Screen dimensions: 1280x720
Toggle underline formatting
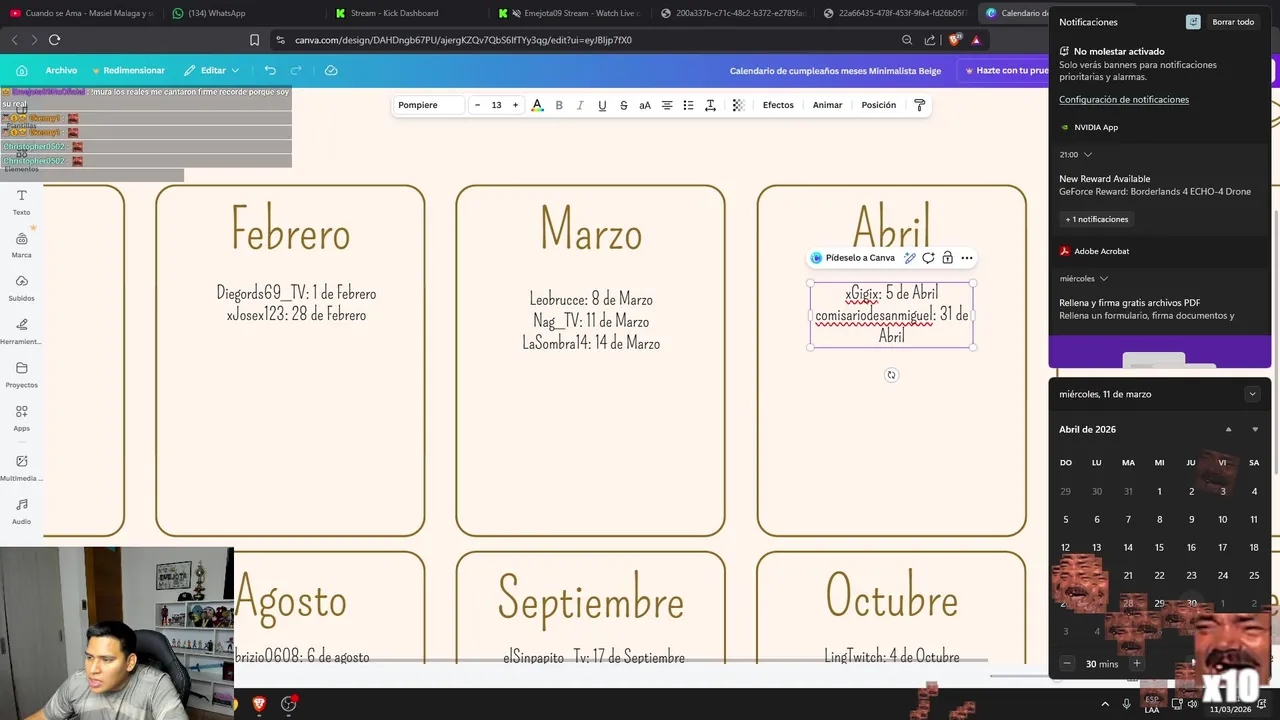[602, 105]
